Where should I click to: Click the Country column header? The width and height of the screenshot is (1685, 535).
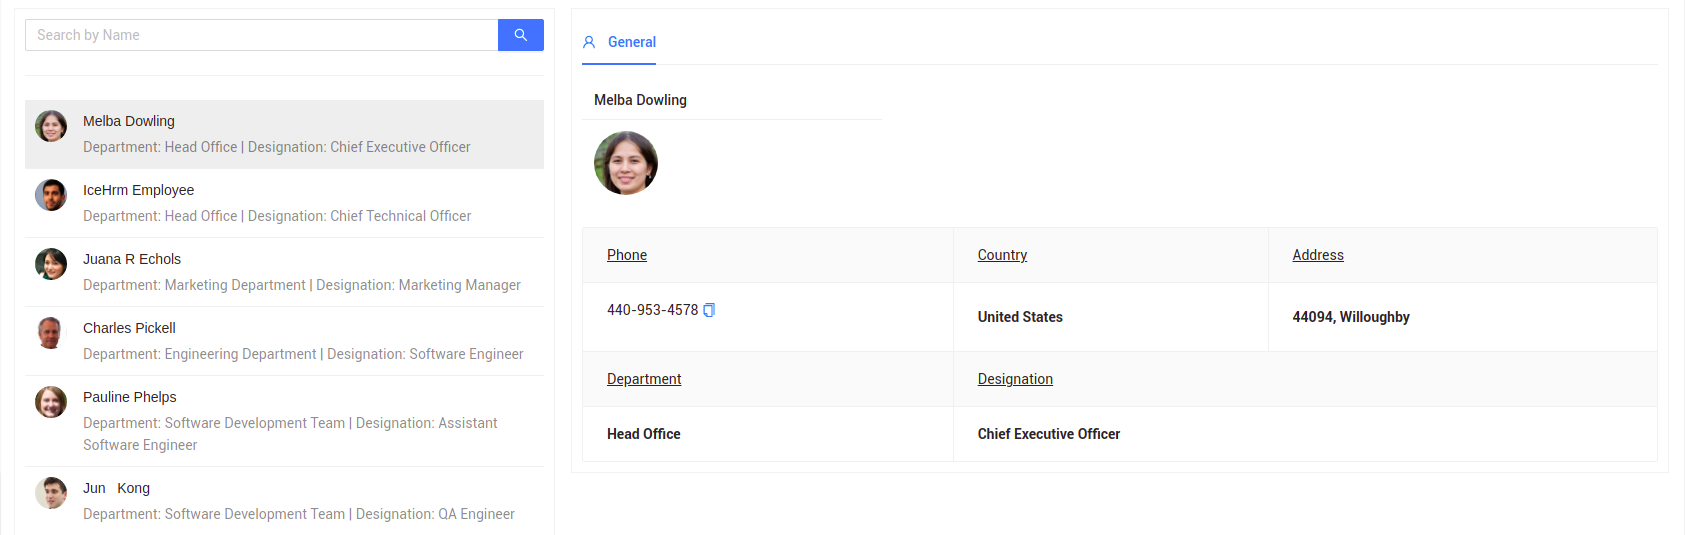point(1002,255)
